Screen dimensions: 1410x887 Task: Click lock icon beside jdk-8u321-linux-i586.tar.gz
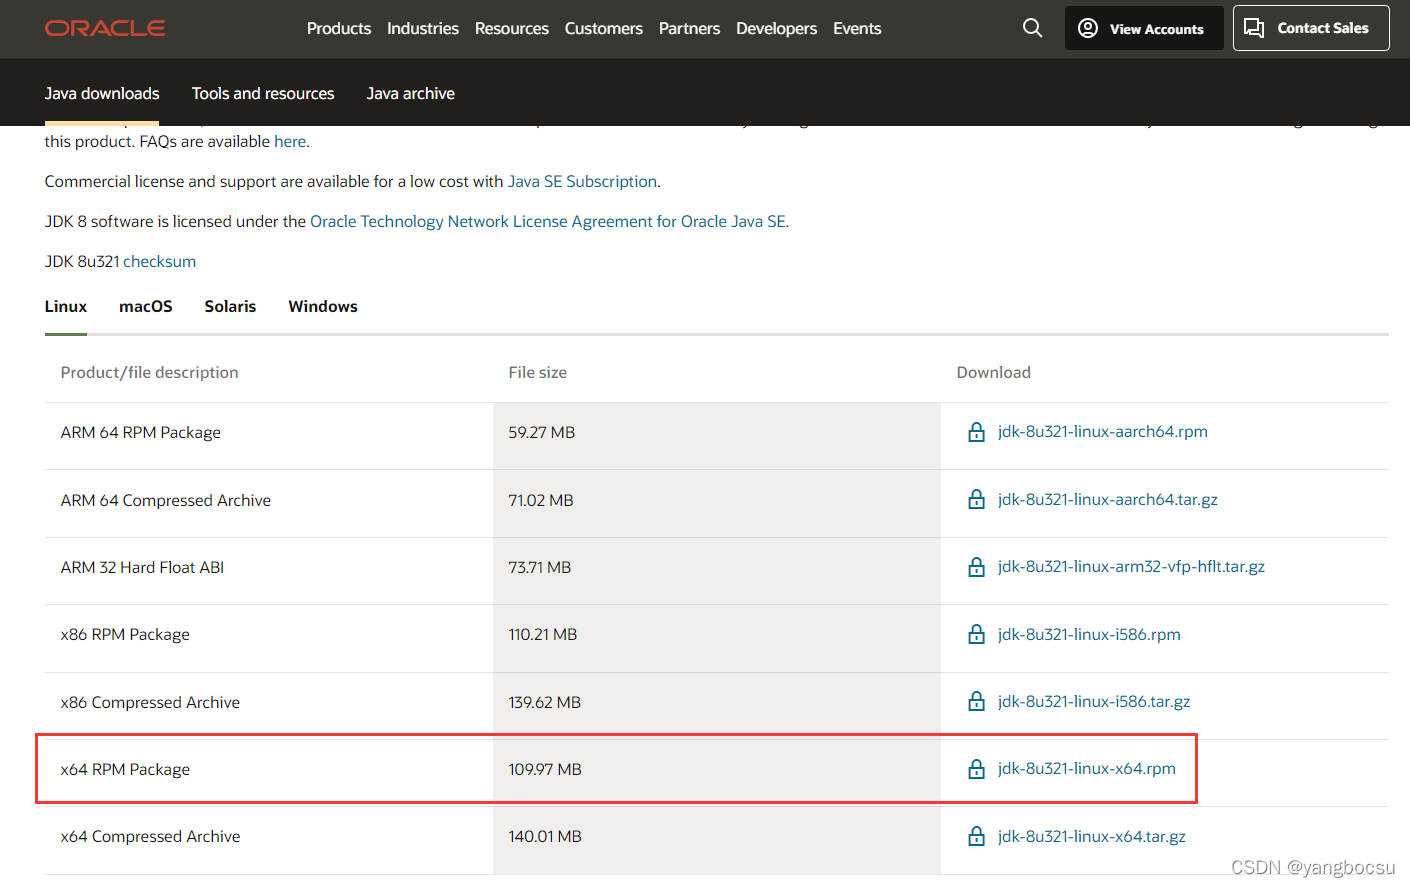tap(977, 702)
